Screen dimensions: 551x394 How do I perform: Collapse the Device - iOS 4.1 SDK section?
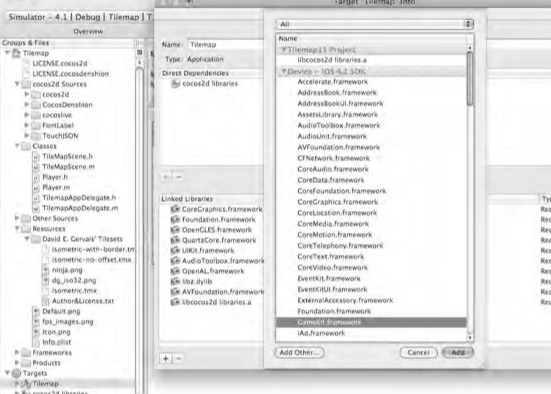click(284, 71)
